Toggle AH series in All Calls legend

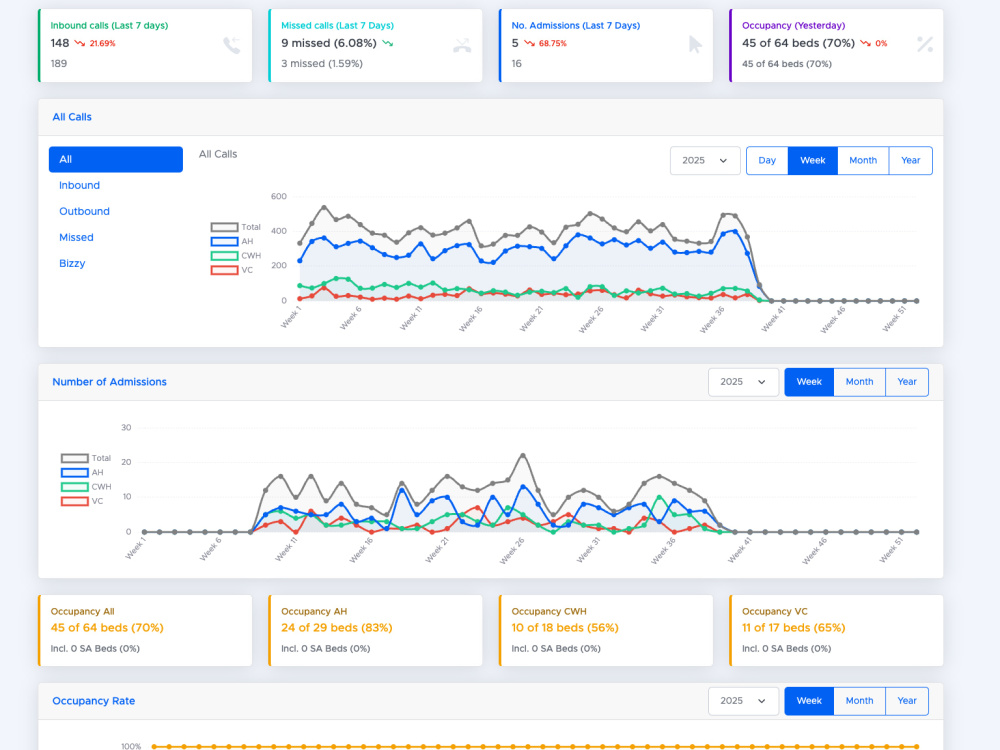click(232, 242)
